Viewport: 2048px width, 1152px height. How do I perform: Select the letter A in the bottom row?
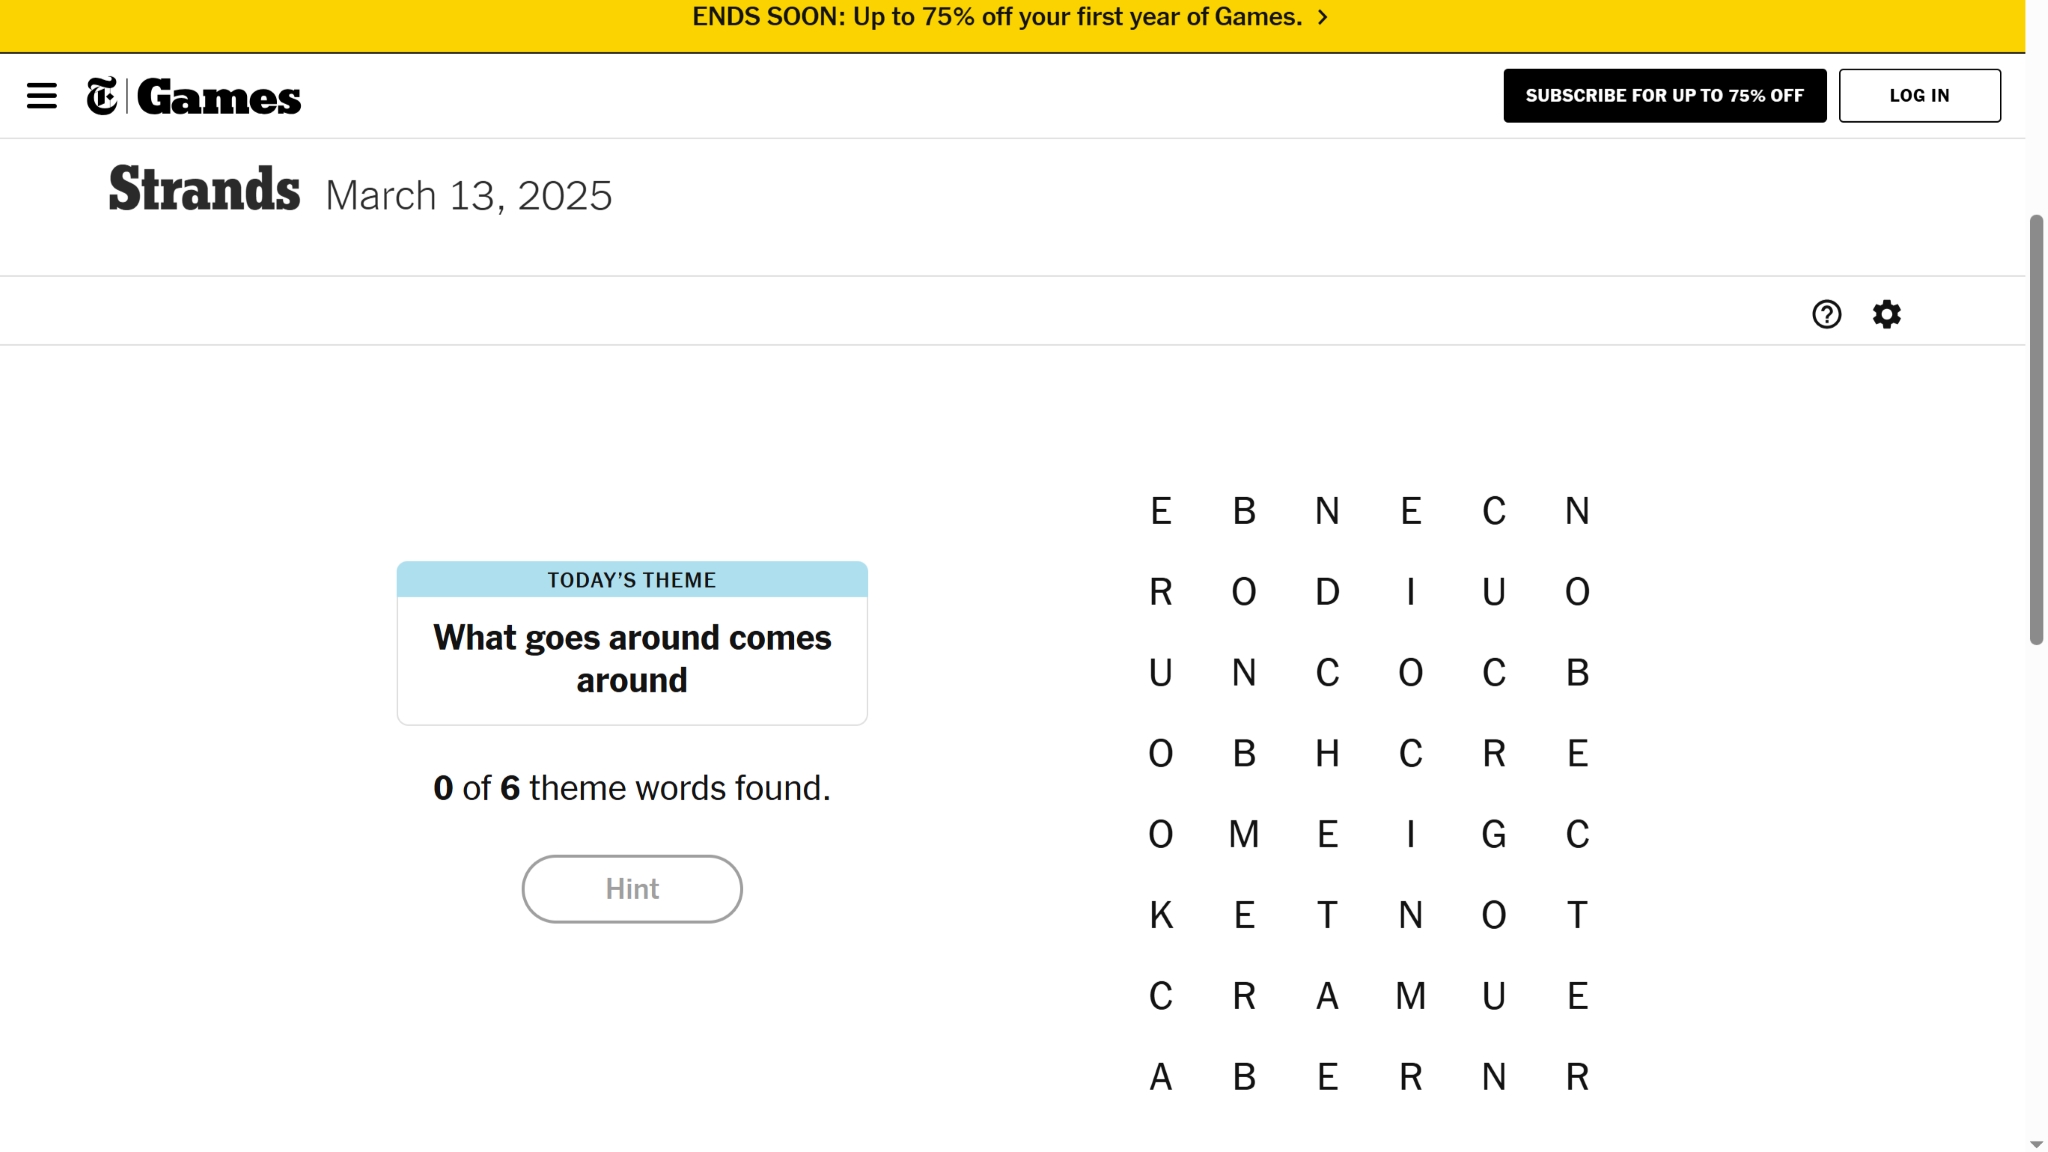(1160, 1077)
